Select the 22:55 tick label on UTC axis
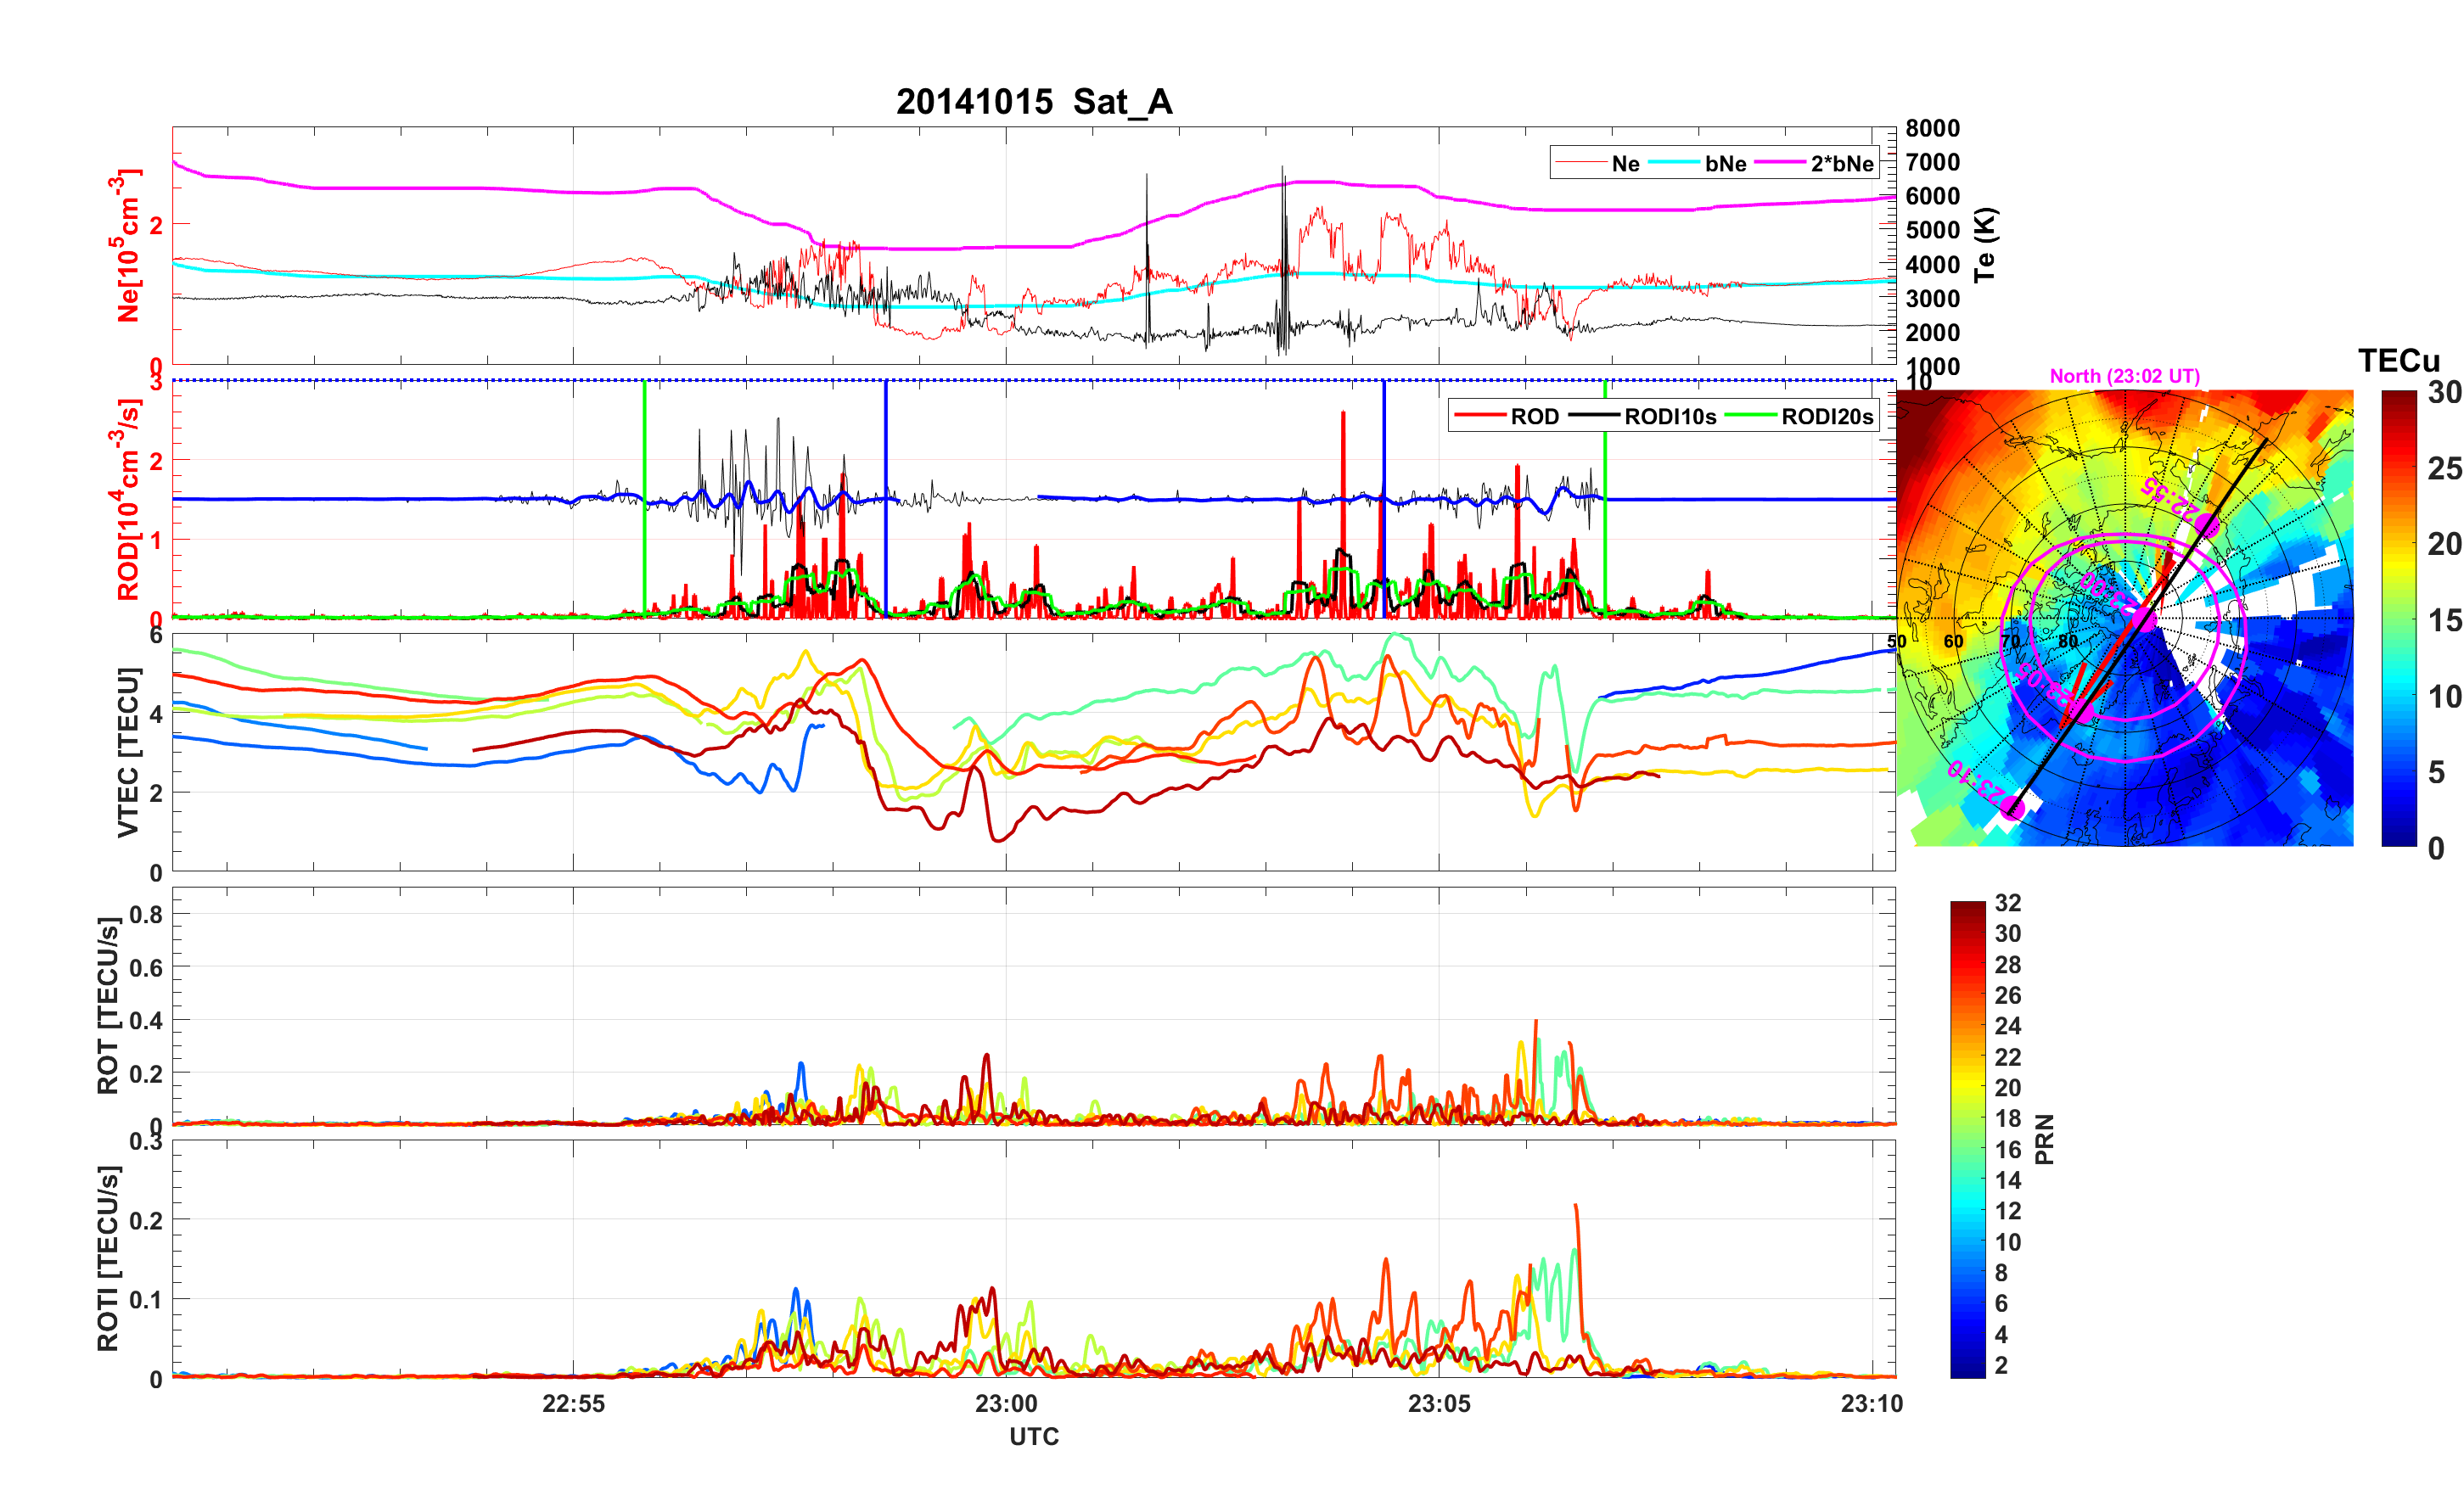 (x=573, y=1404)
